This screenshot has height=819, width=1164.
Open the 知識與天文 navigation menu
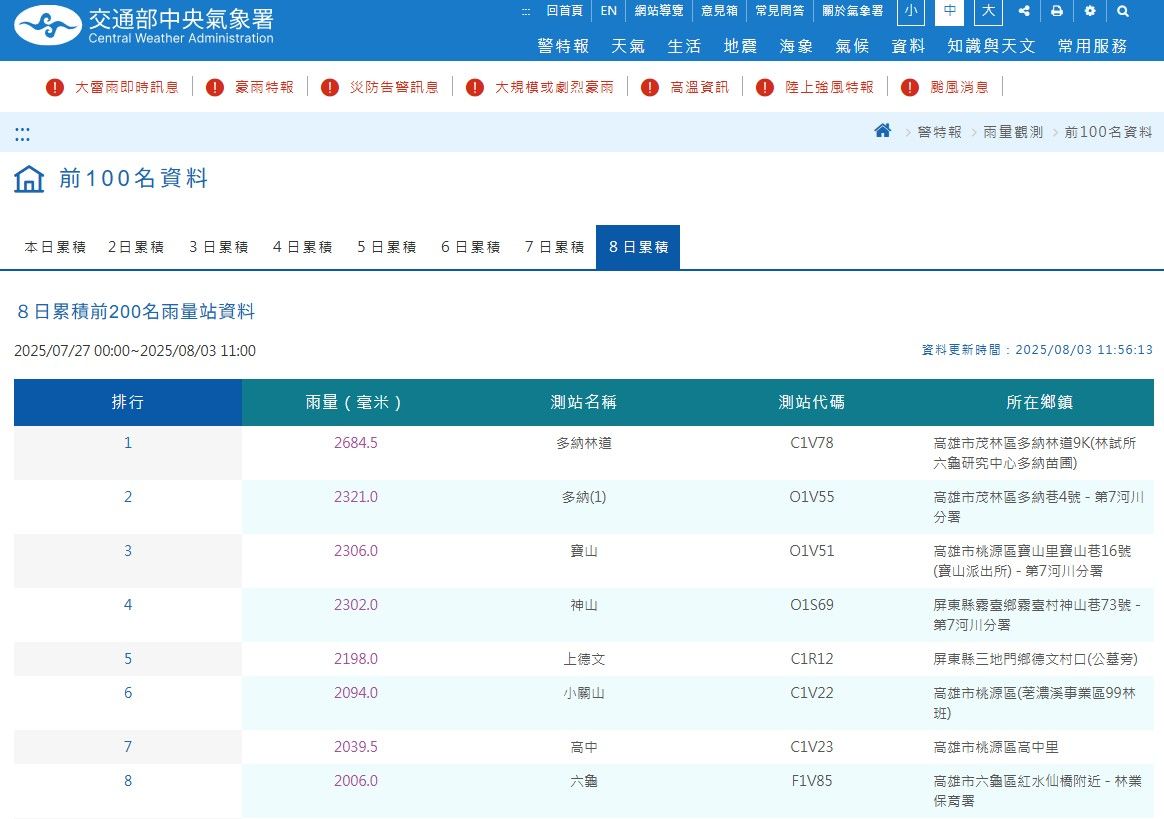pos(991,45)
